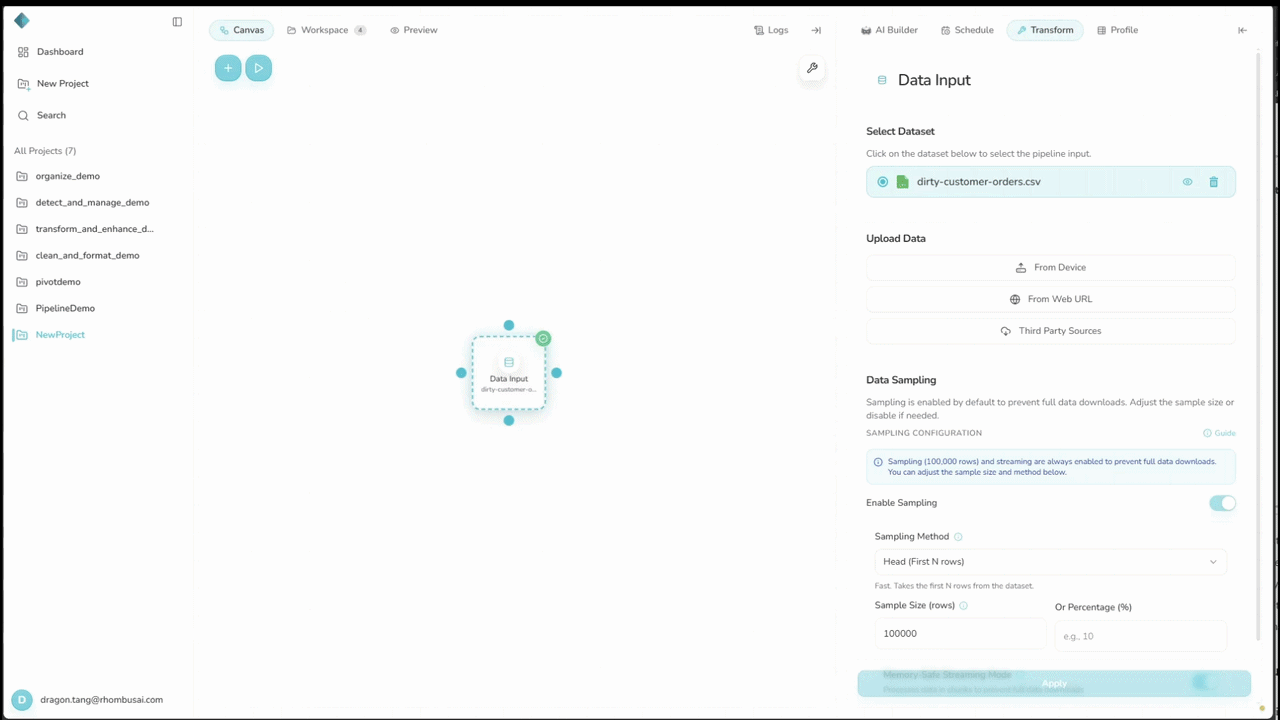This screenshot has height=720, width=1280.
Task: Upload data From Device
Action: tap(1050, 268)
